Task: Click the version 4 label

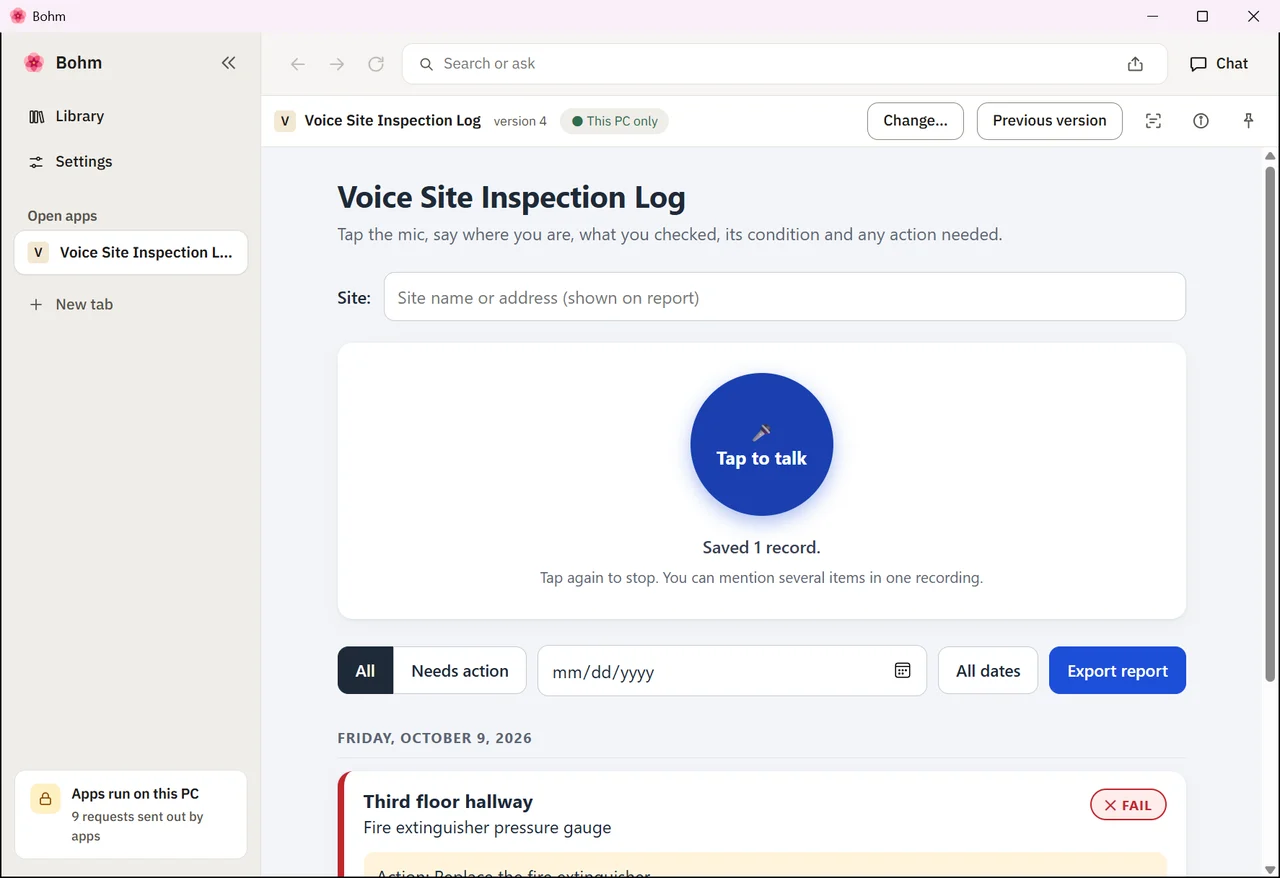Action: point(520,121)
